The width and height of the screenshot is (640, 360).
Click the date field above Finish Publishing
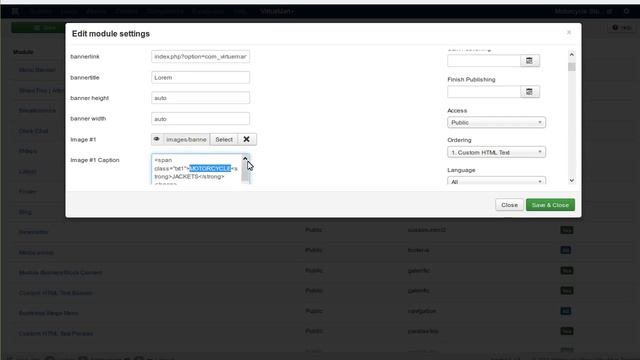pyautogui.click(x=484, y=61)
